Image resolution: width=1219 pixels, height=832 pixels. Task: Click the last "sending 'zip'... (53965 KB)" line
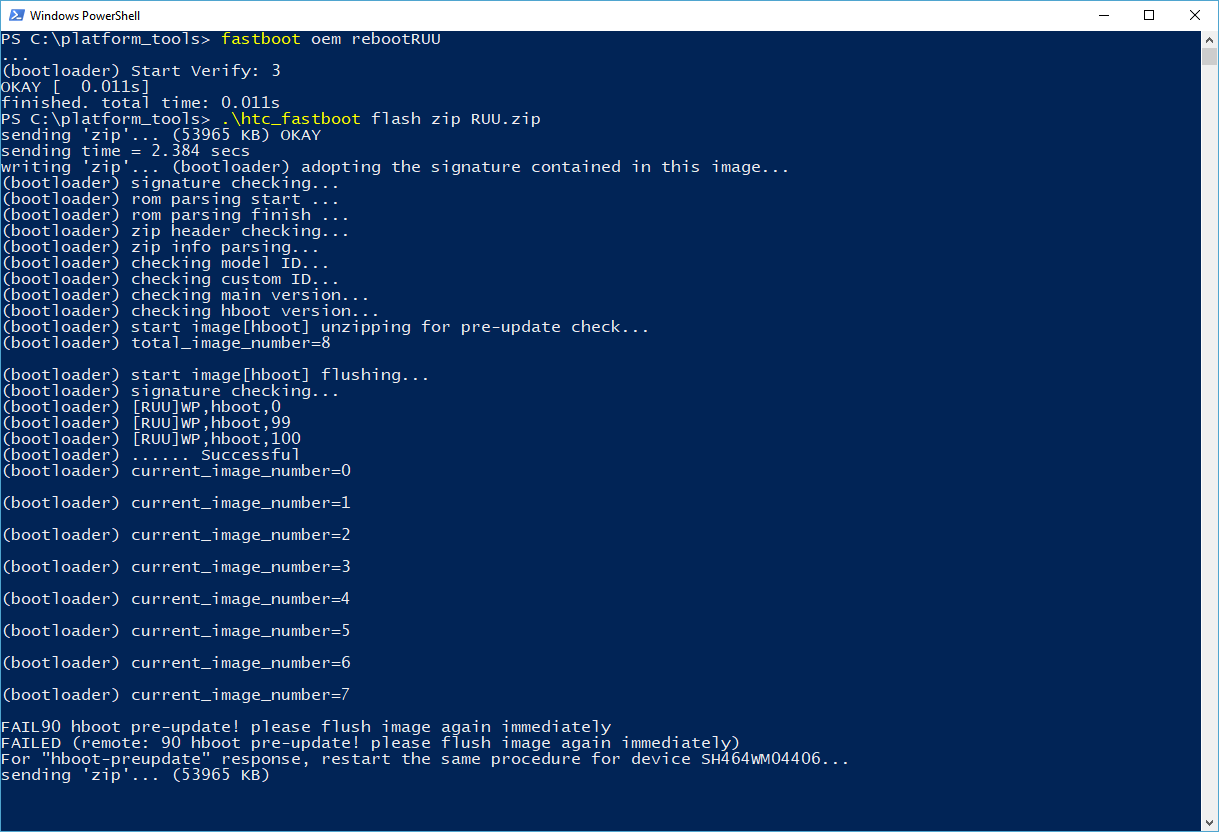pos(136,775)
